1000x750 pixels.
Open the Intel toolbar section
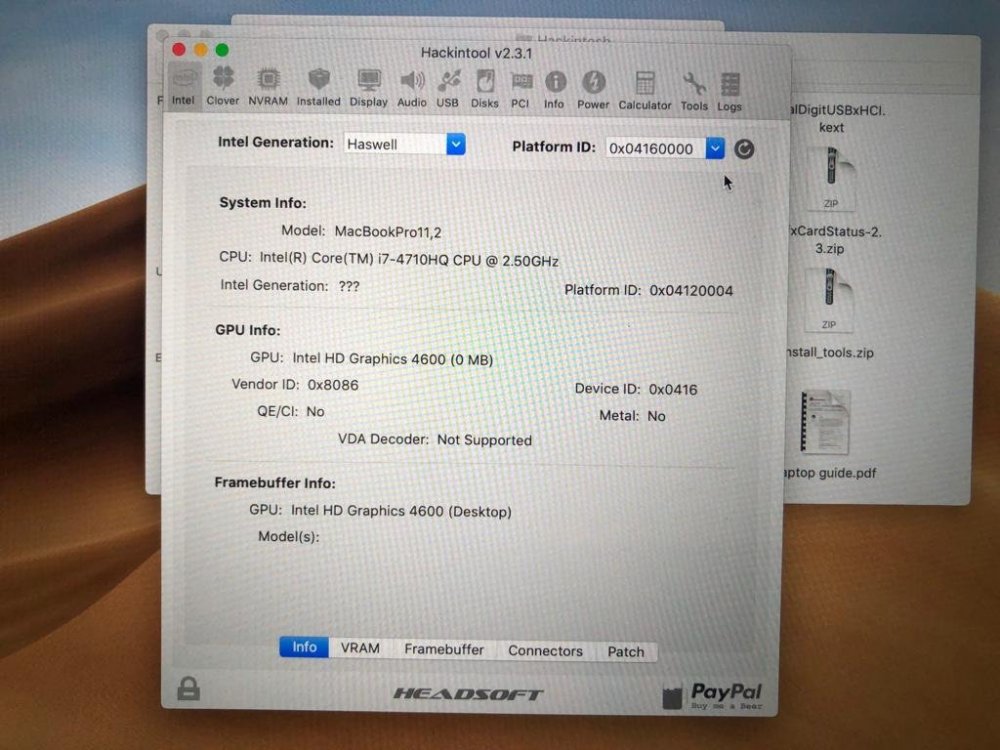(184, 87)
